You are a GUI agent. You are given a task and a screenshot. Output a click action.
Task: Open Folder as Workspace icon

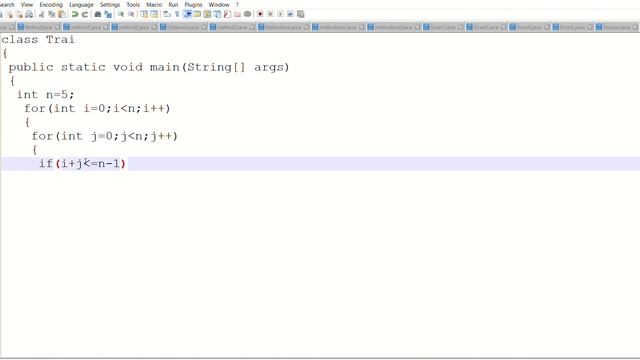[237, 14]
